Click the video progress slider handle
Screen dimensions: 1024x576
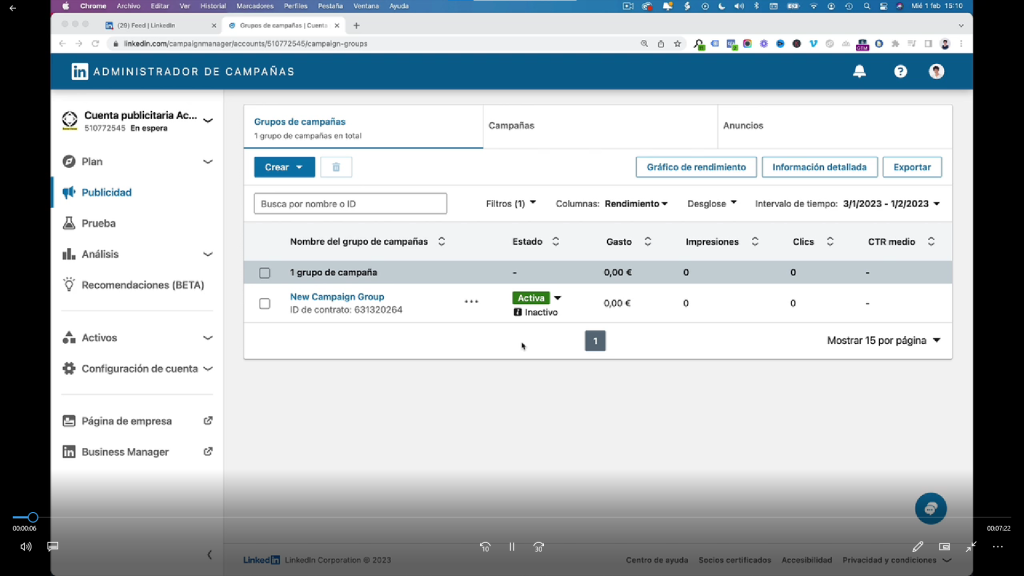click(33, 517)
